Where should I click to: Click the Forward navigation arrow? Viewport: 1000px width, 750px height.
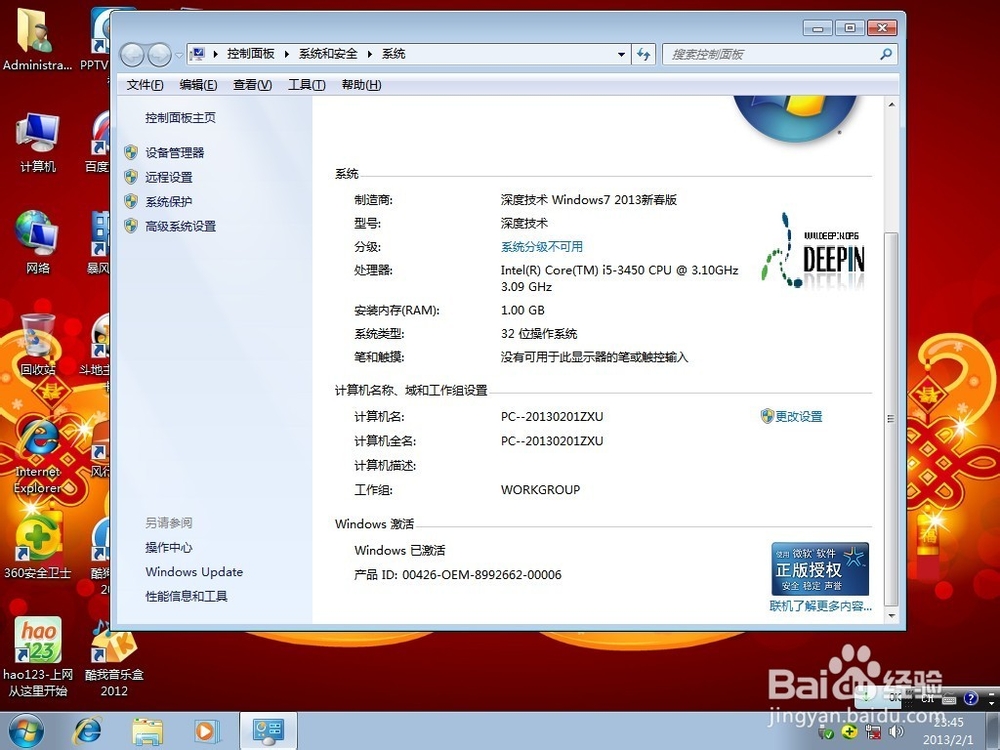coord(159,55)
